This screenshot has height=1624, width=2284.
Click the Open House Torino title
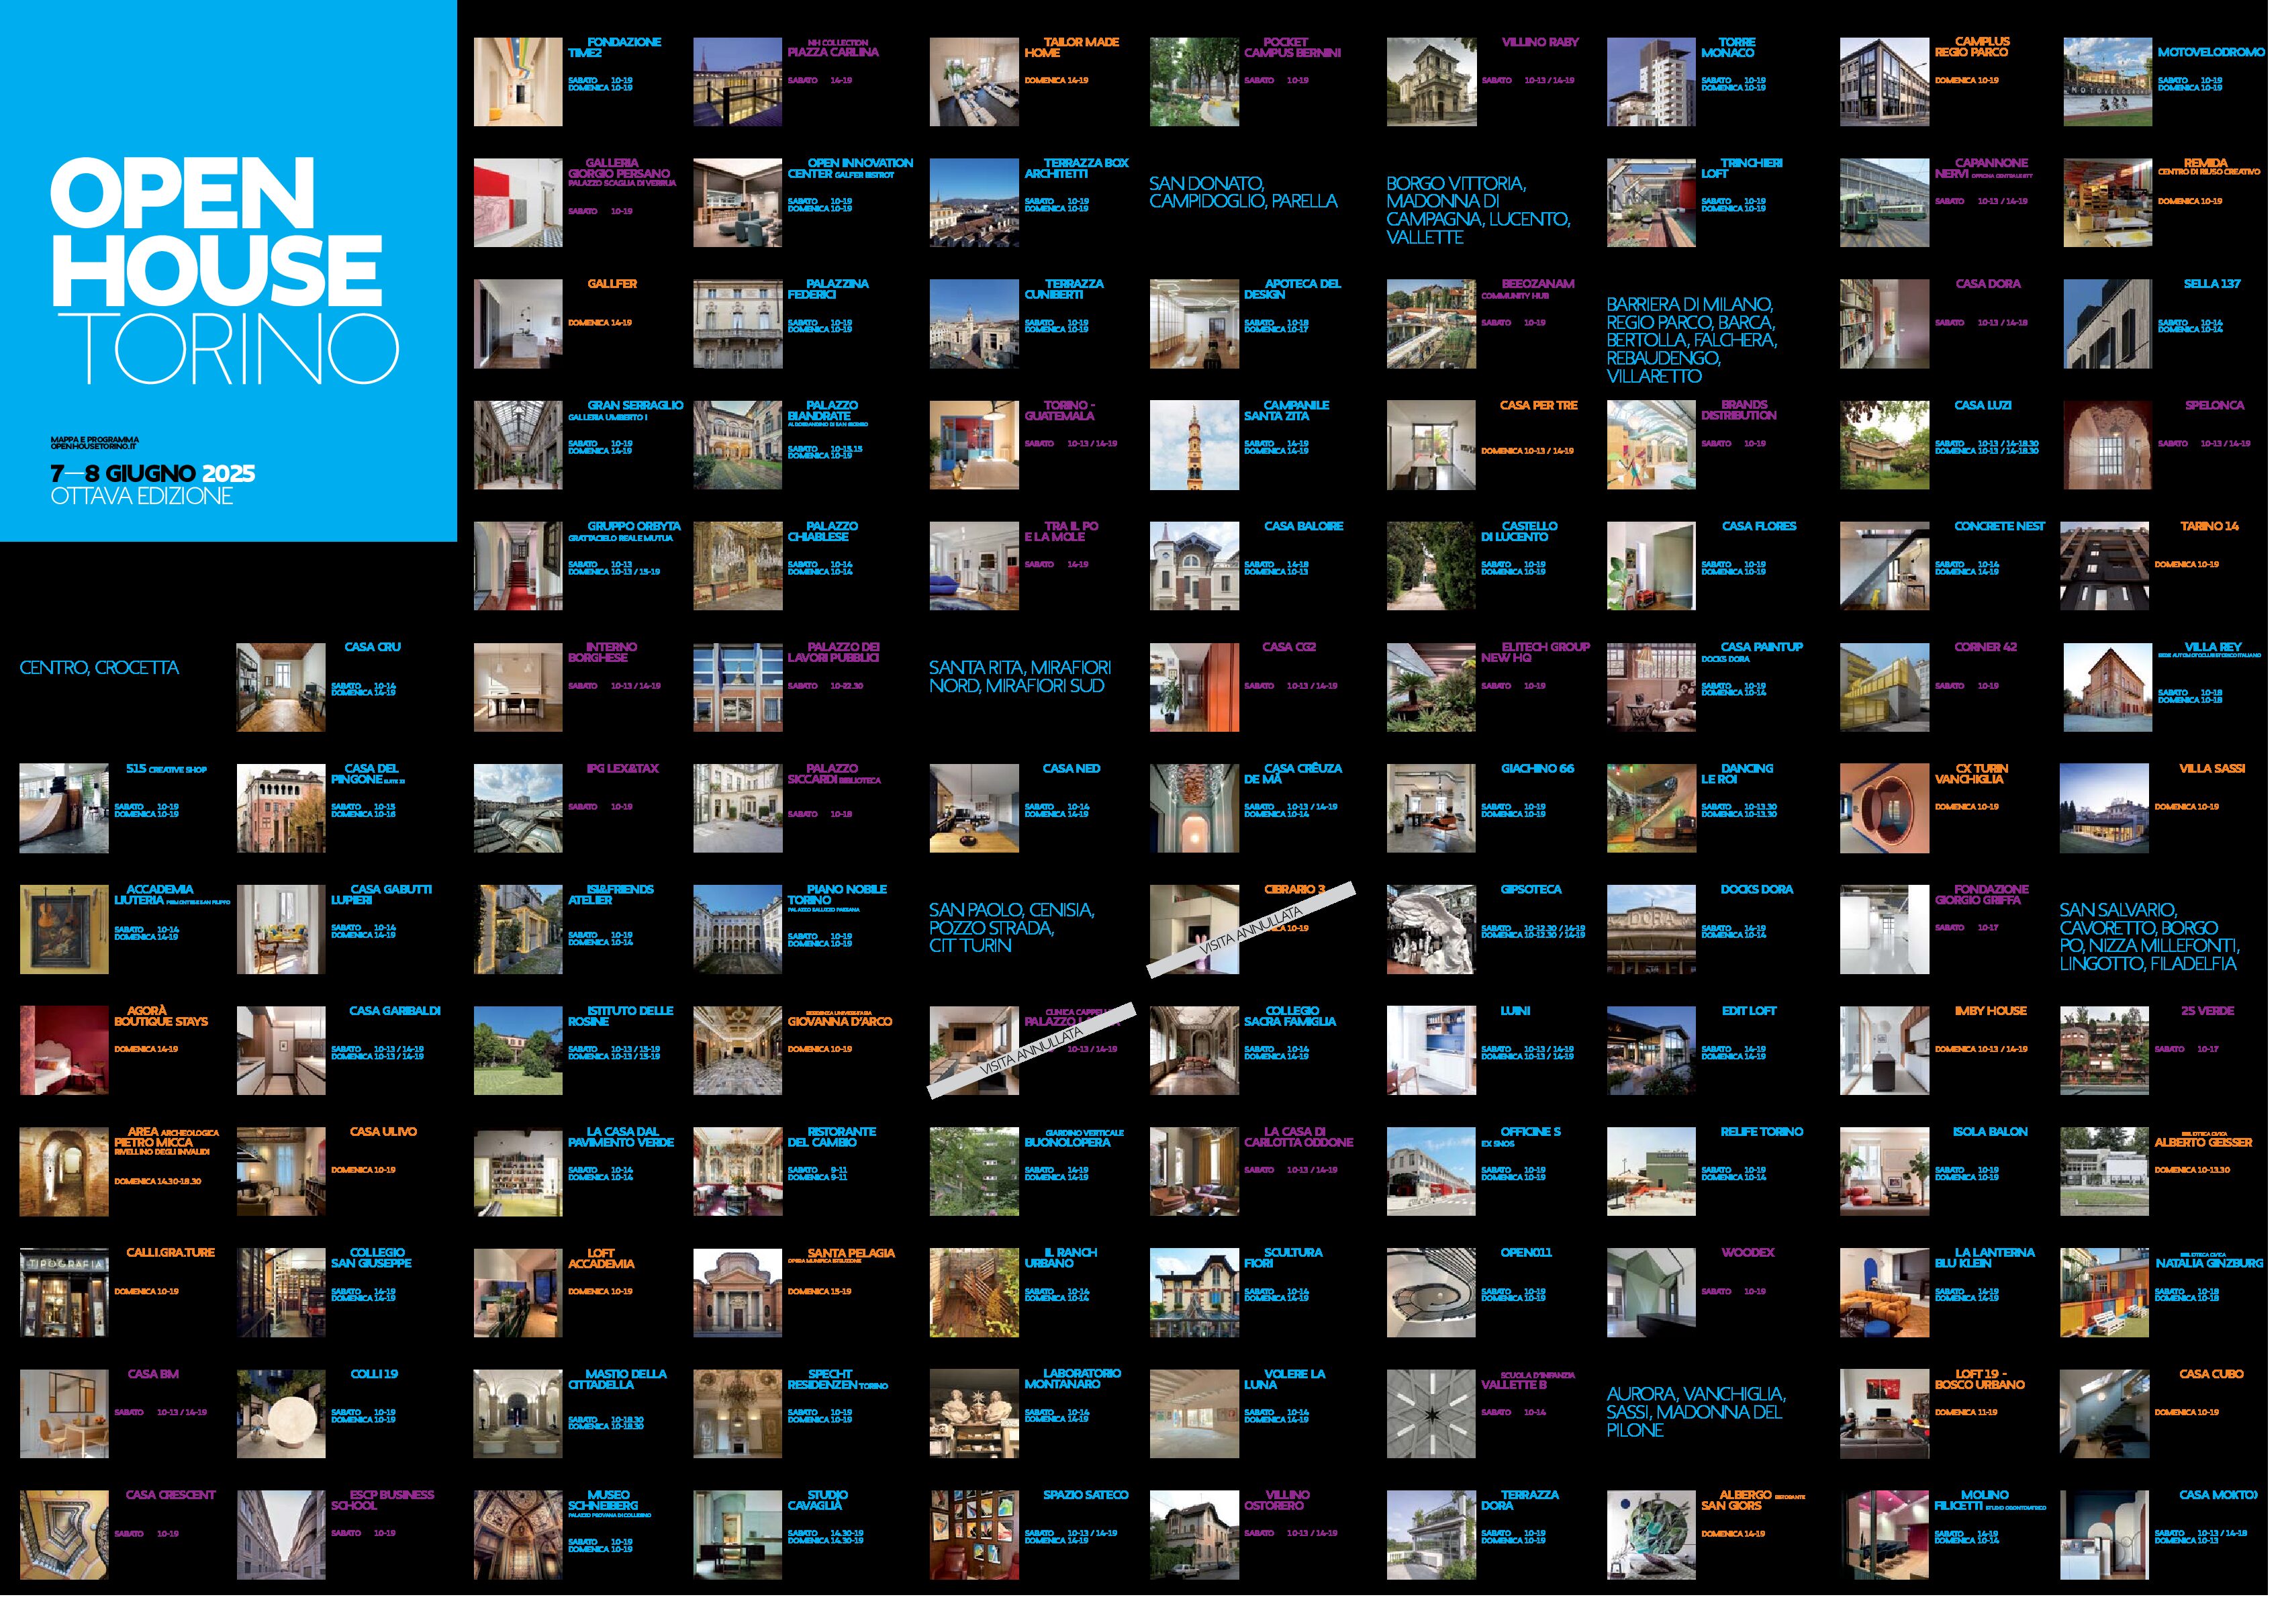224,270
